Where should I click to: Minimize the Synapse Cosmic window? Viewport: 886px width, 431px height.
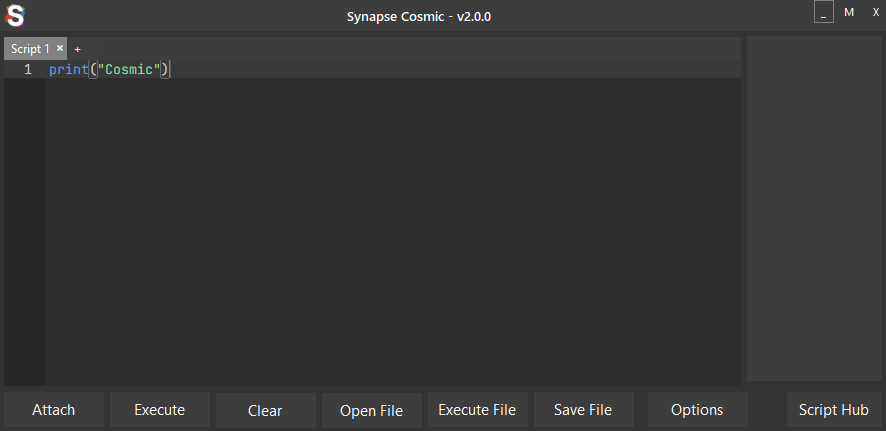[x=824, y=13]
